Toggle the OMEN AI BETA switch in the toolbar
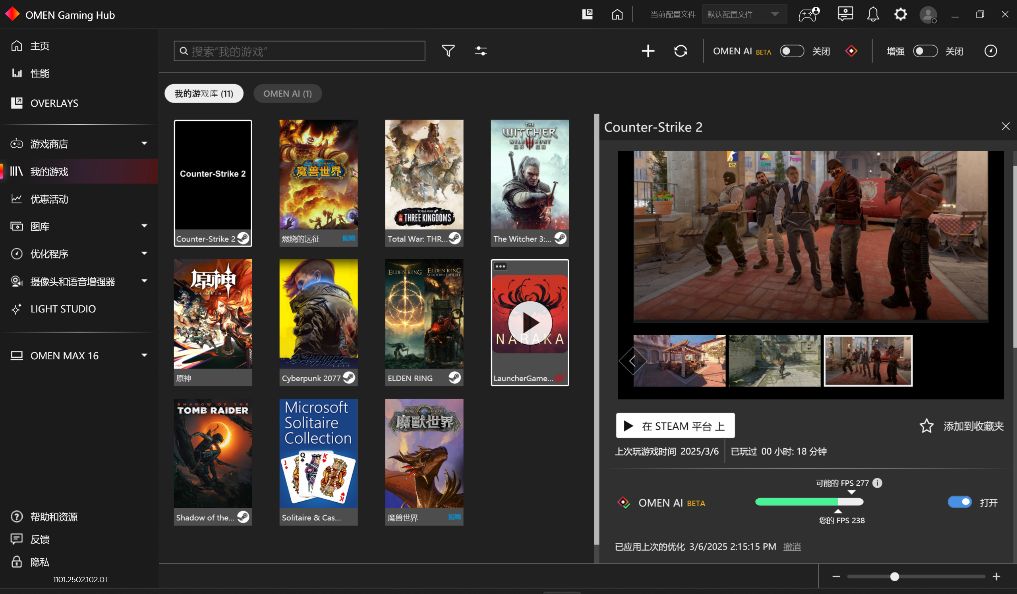 pos(792,51)
